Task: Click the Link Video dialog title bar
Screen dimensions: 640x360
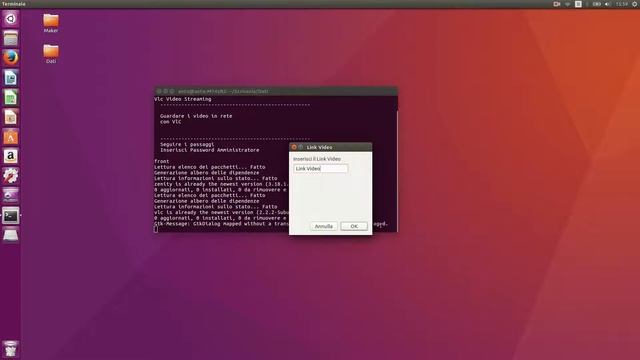Action: tap(331, 147)
